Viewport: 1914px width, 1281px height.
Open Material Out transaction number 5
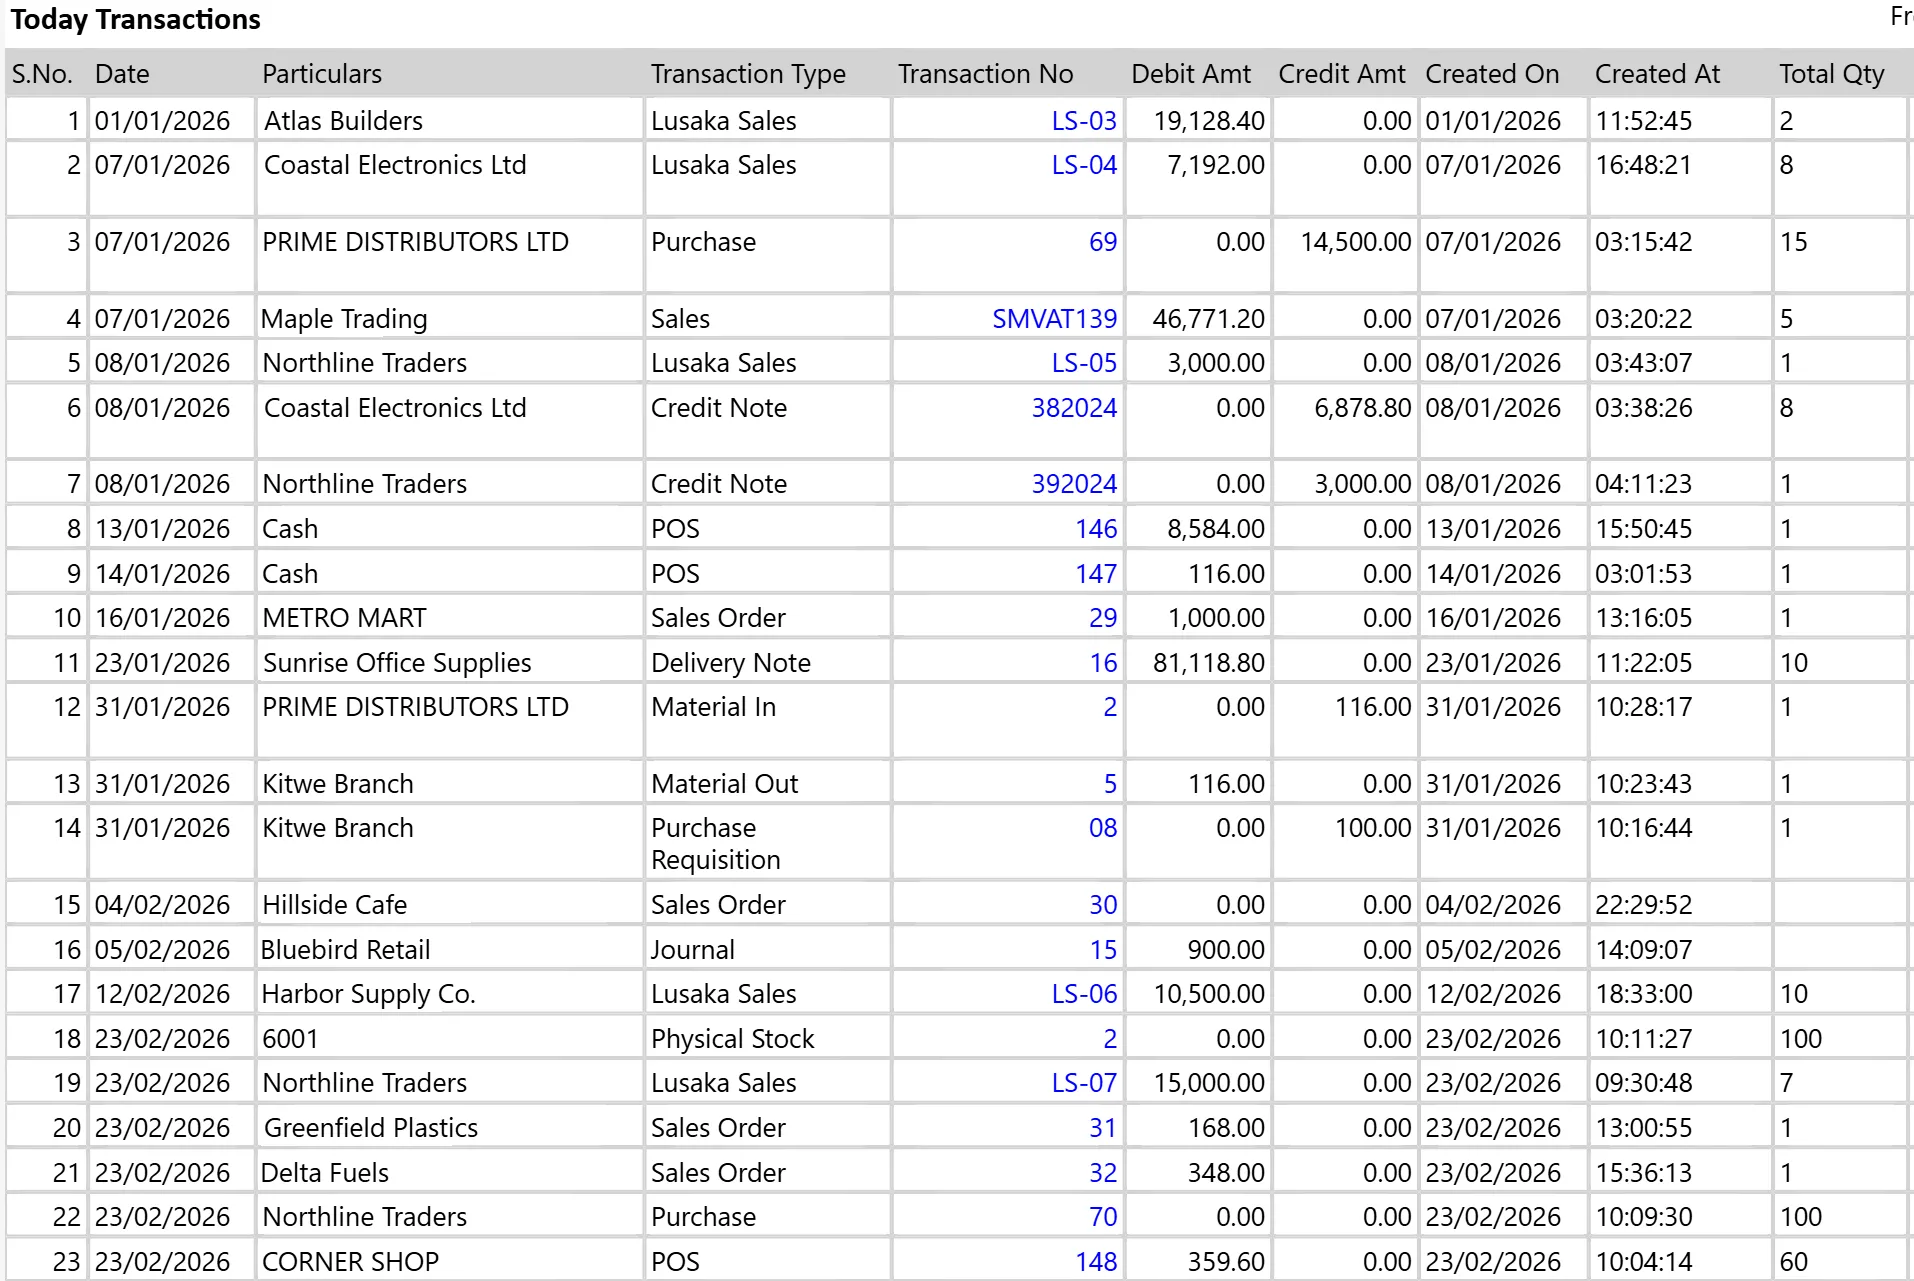tap(1110, 784)
